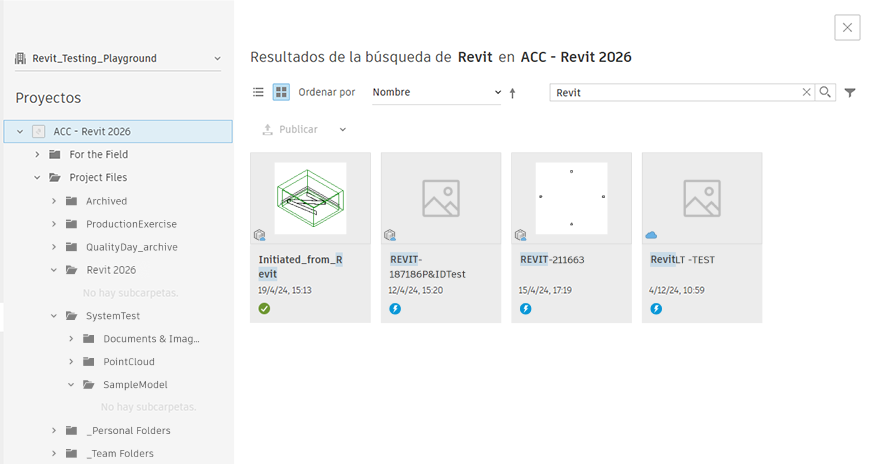Switch to list view icon

[x=258, y=92]
